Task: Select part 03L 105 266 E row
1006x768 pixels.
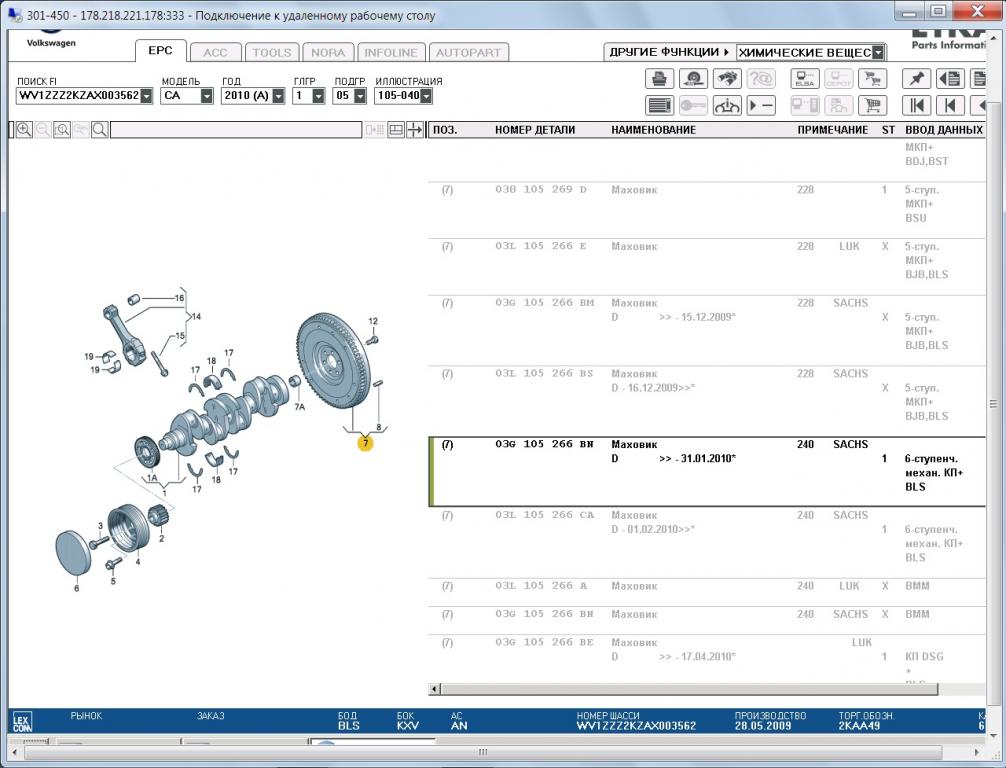Action: pyautogui.click(x=706, y=266)
